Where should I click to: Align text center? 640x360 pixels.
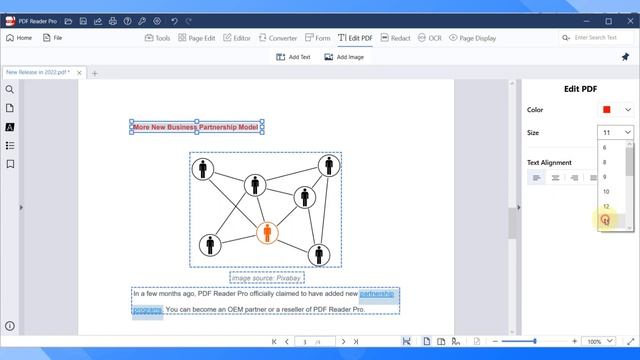[556, 178]
